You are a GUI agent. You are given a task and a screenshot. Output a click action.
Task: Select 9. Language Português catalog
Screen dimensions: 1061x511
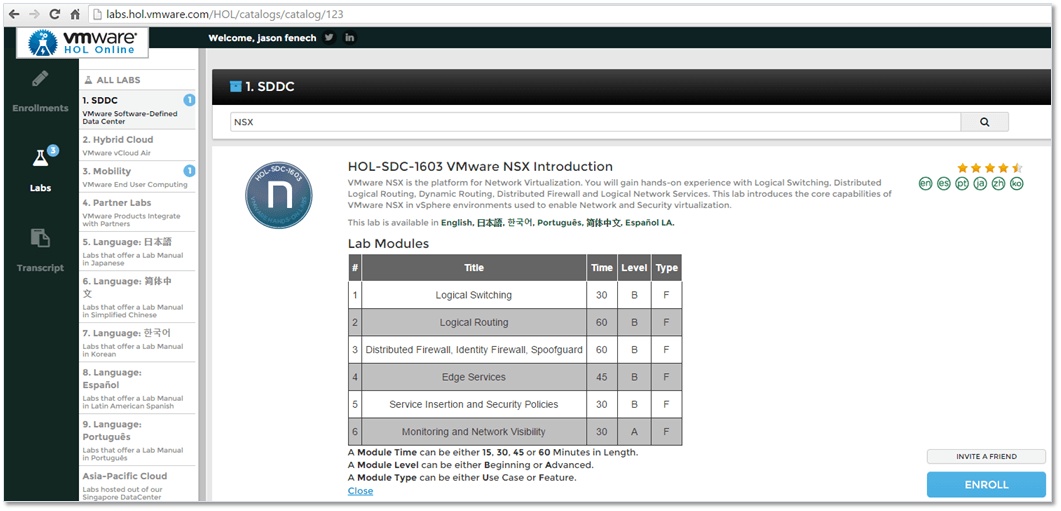click(x=137, y=440)
